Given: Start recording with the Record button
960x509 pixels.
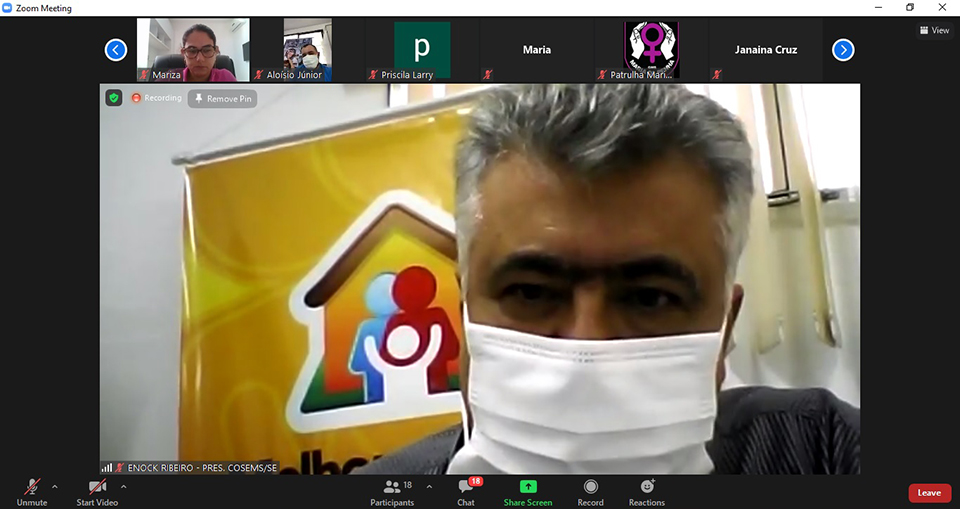Looking at the screenshot, I should click(590, 490).
